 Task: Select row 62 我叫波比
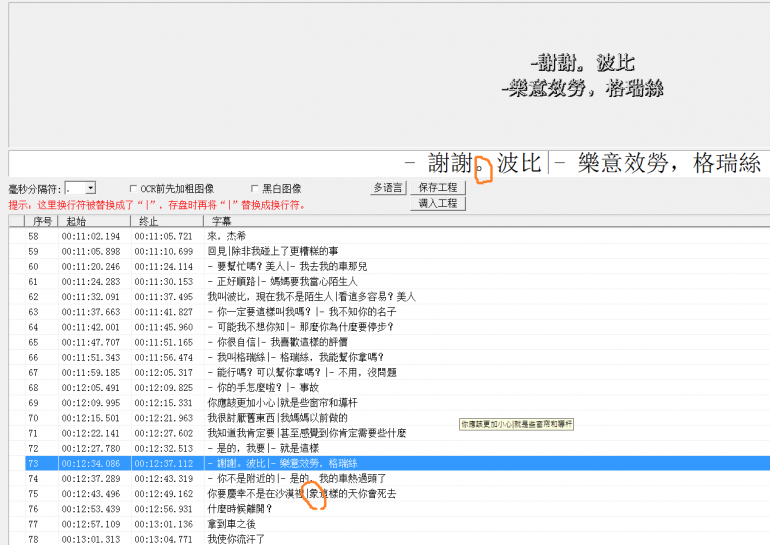(397, 297)
